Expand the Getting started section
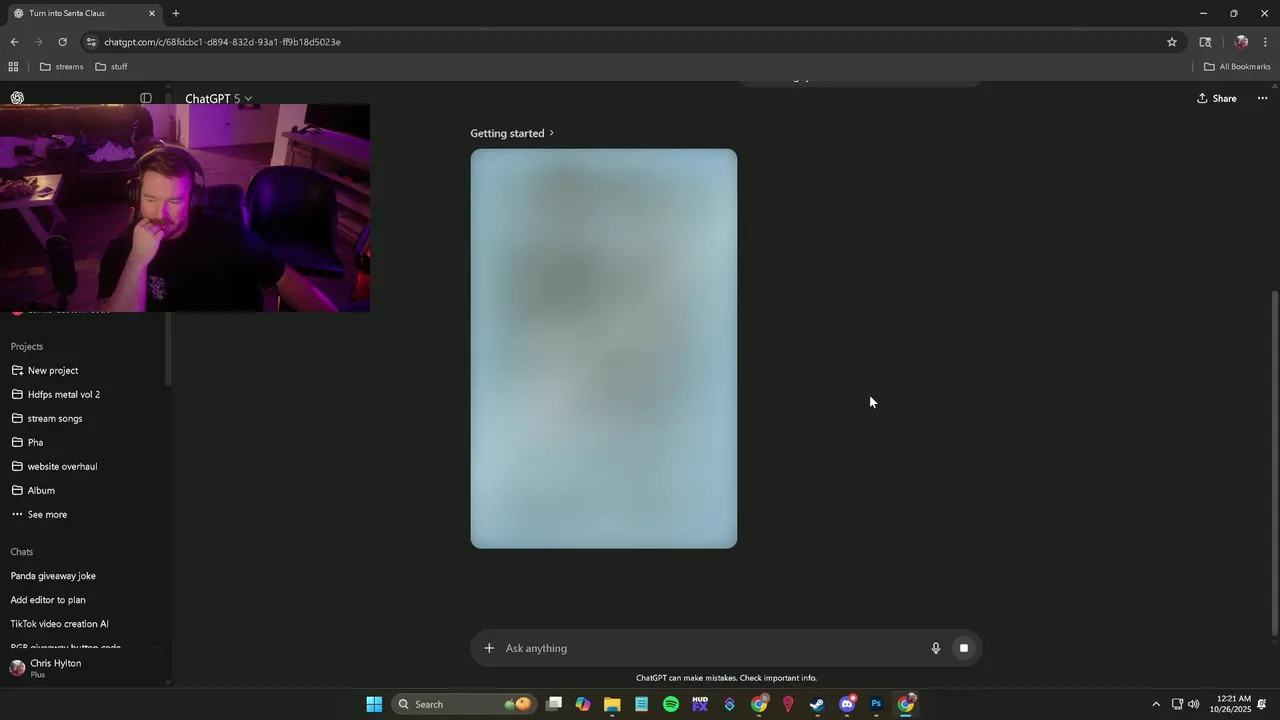Viewport: 1280px width, 720px height. pos(512,133)
